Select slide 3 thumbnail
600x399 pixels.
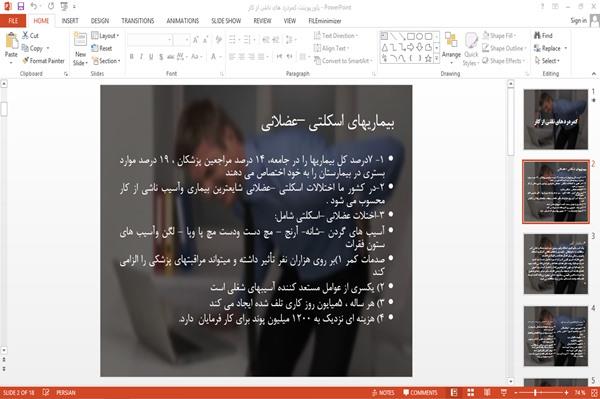[556, 264]
